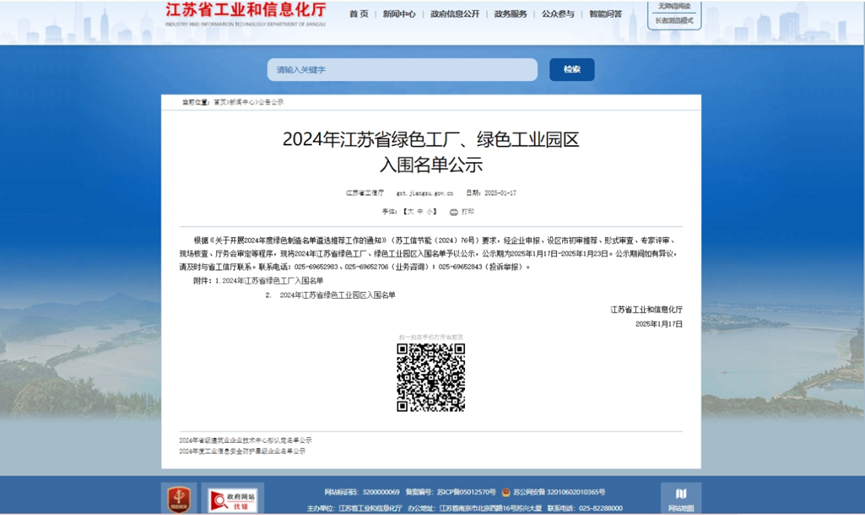Open the 公众参与 navigation item

[x=558, y=14]
